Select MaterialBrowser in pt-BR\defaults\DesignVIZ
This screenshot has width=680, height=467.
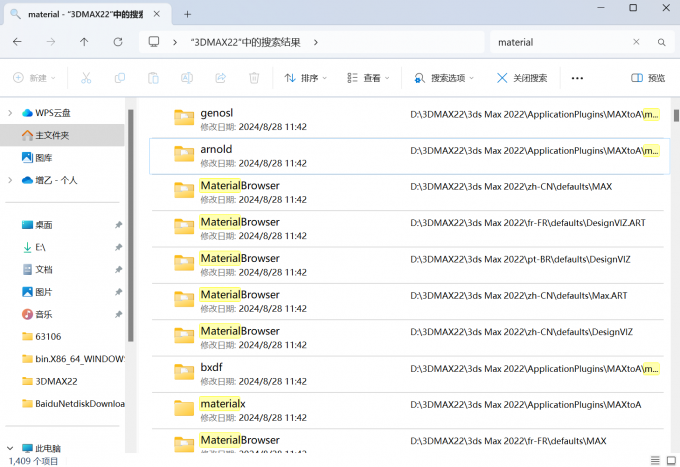pyautogui.click(x=408, y=265)
